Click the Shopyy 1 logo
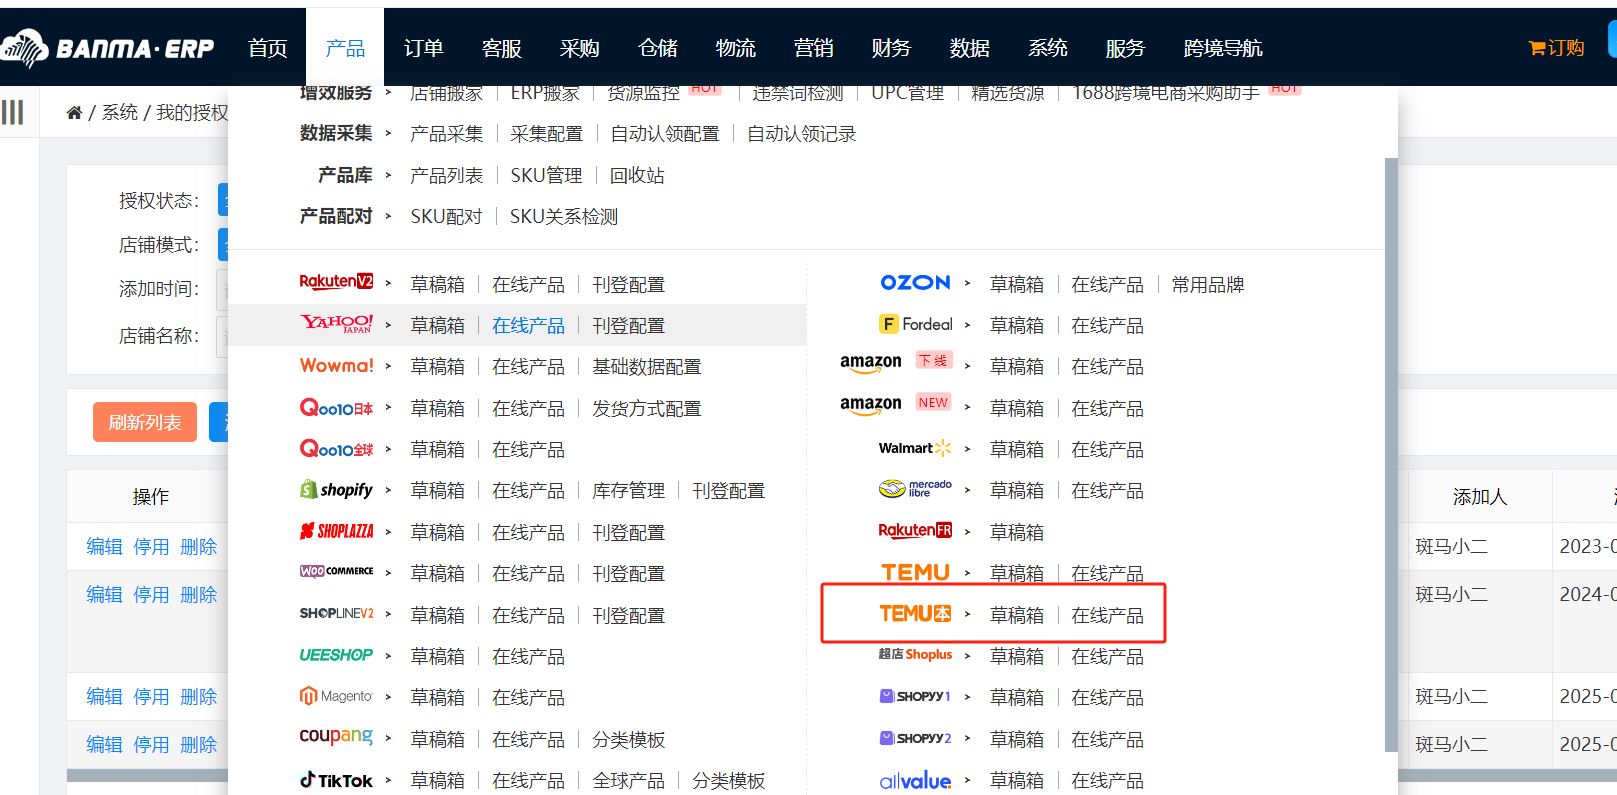Viewport: 1617px width, 795px height. pos(915,696)
